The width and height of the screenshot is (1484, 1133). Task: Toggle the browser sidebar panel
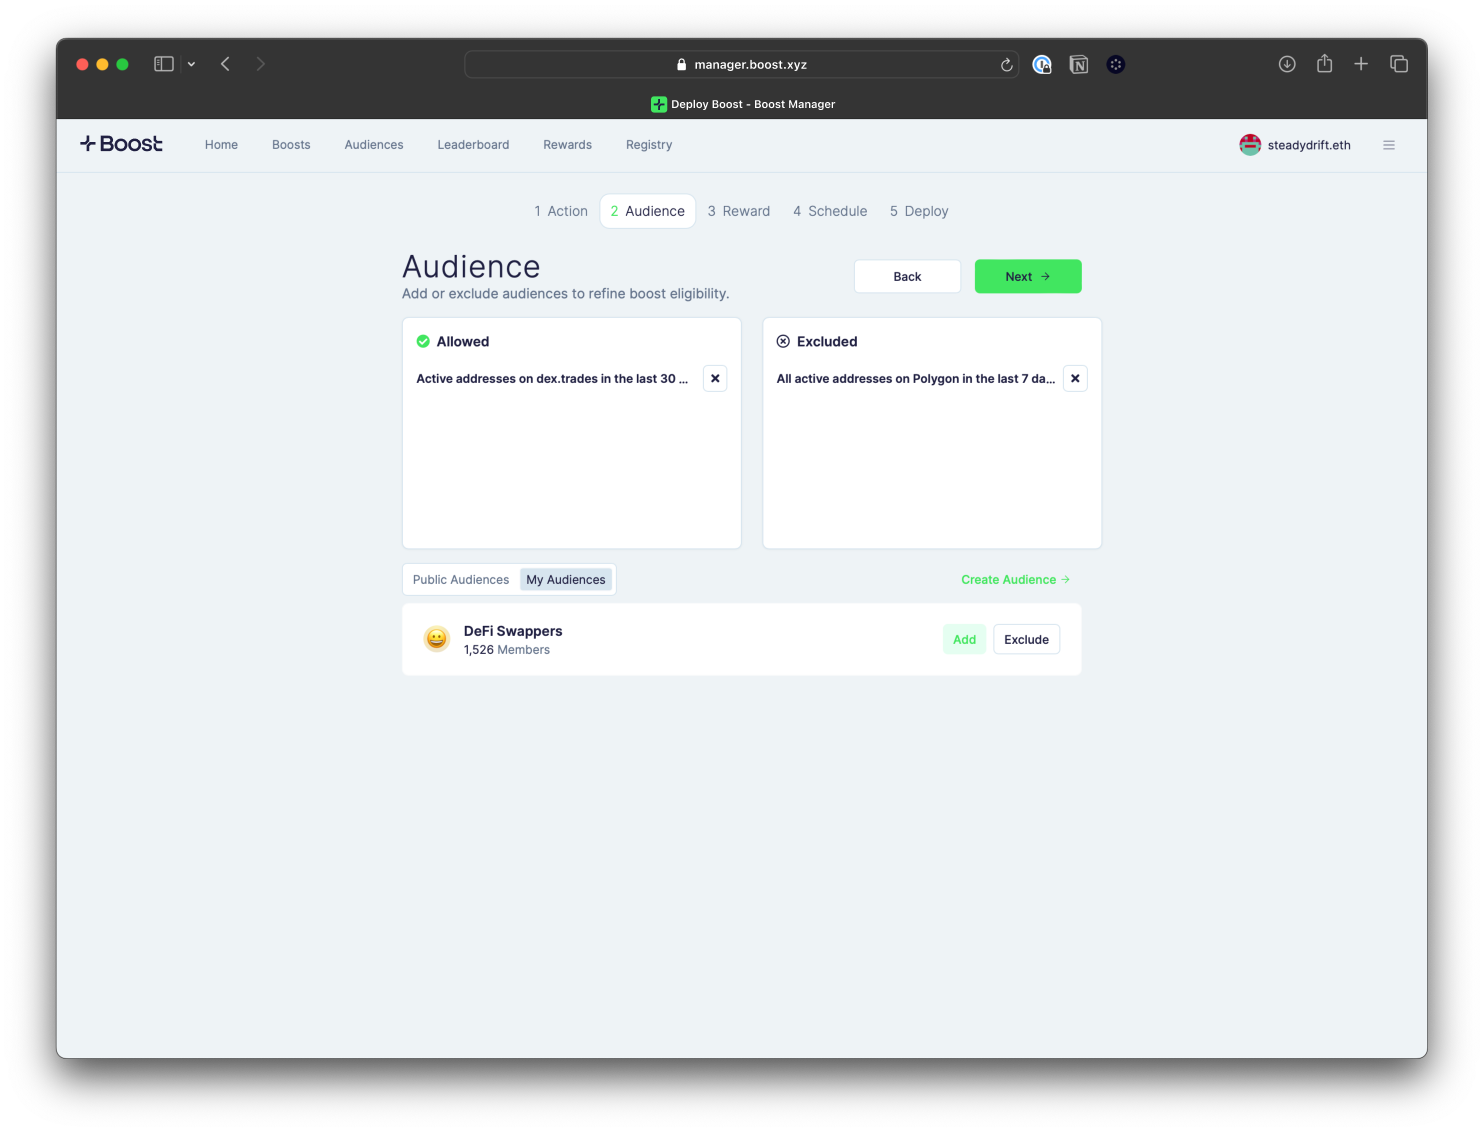[163, 63]
